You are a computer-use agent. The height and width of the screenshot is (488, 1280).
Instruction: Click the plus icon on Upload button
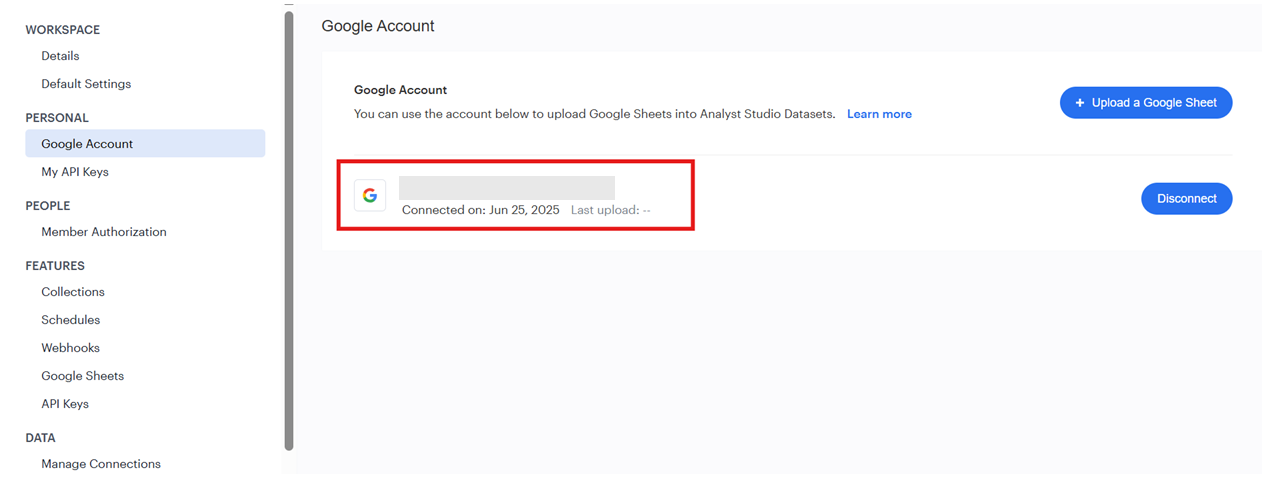coord(1079,103)
